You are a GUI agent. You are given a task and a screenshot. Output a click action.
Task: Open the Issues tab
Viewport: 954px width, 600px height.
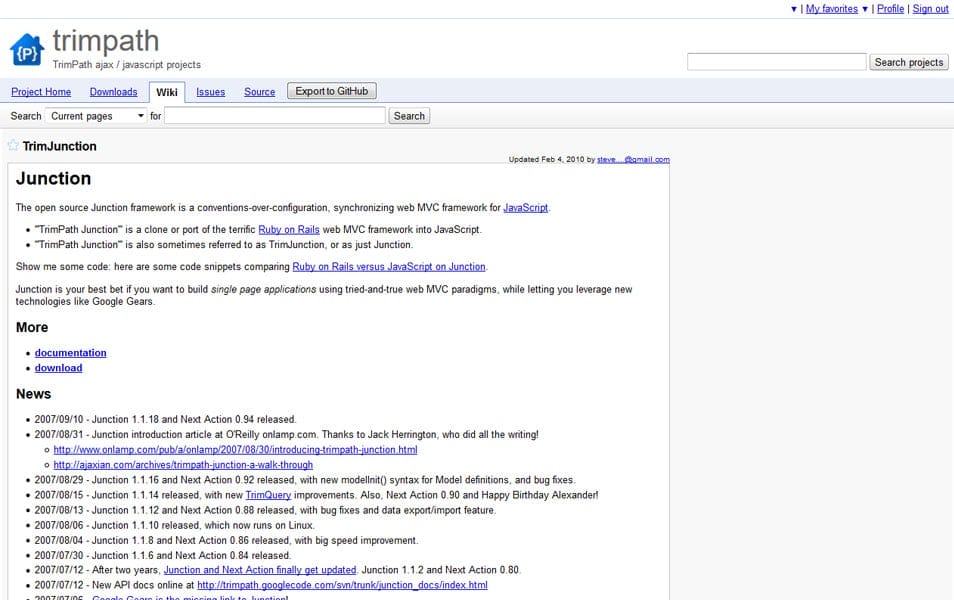pos(211,92)
